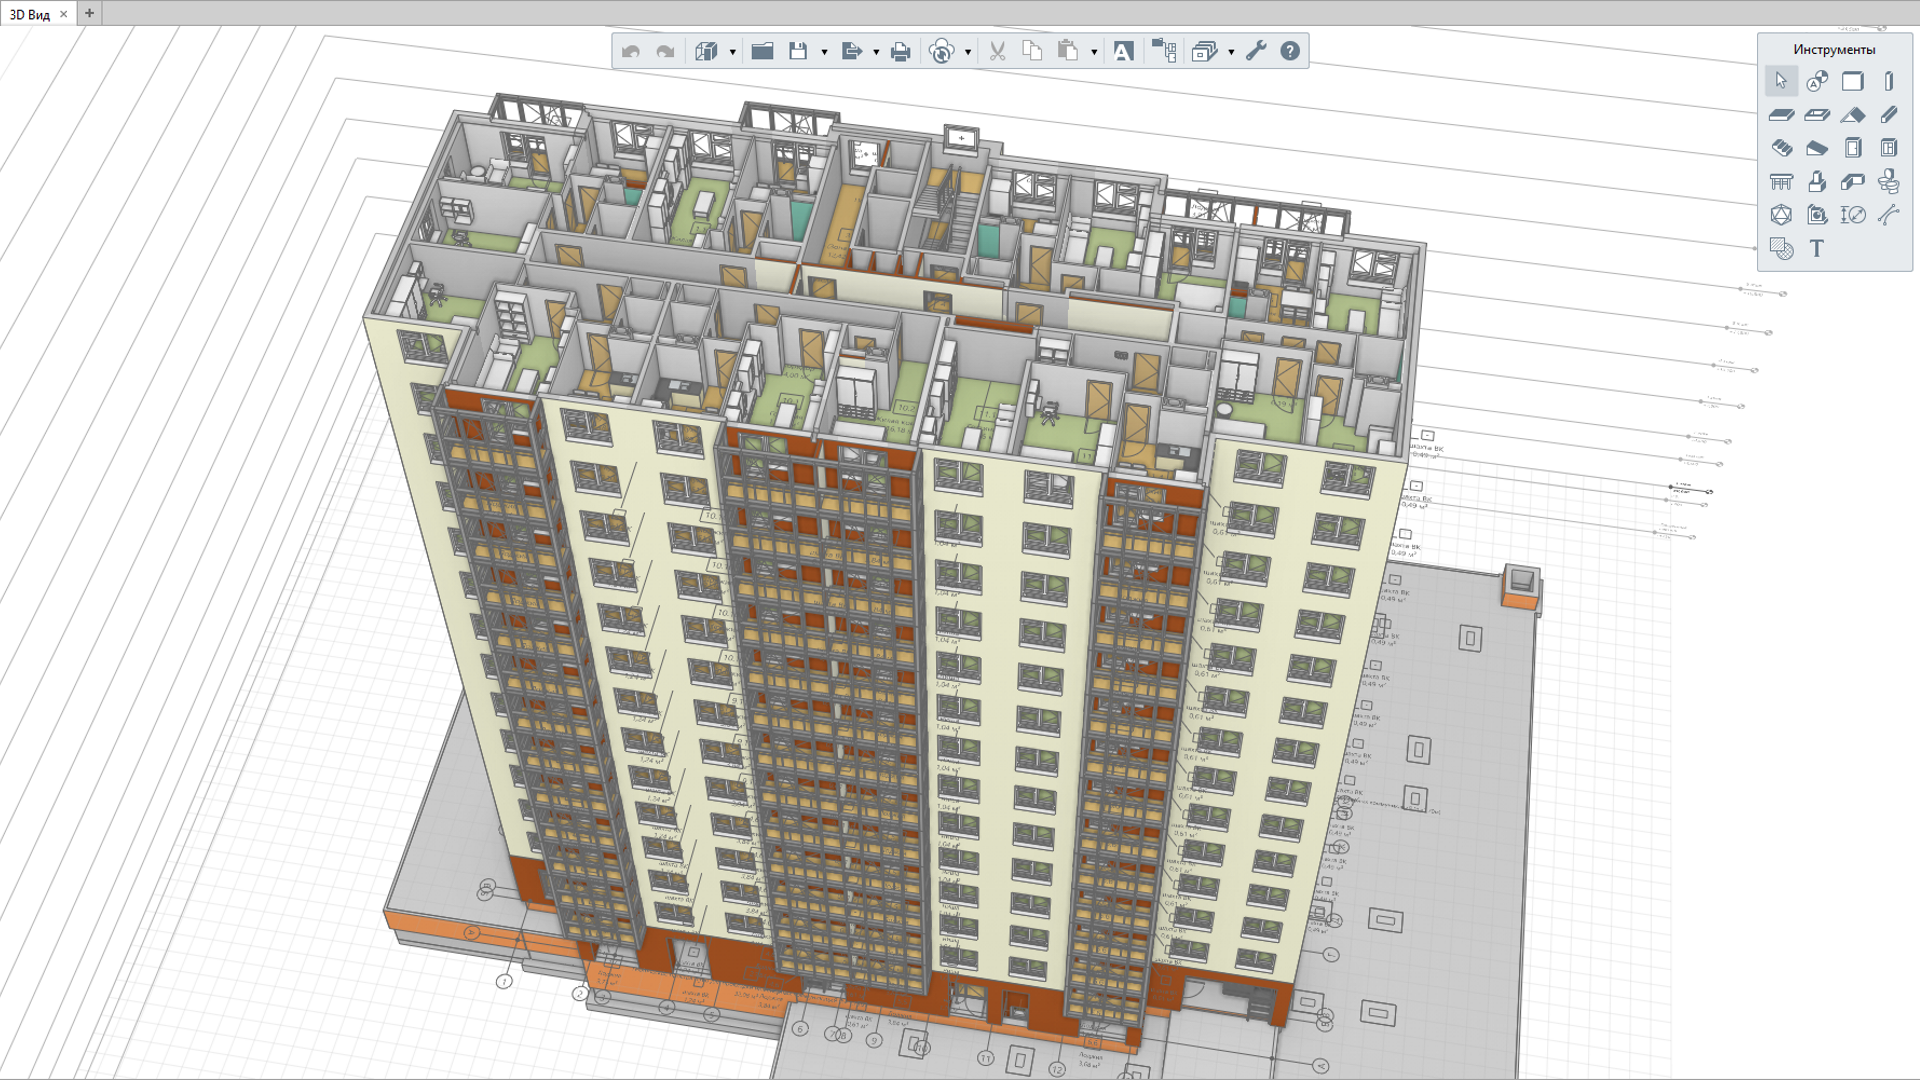Image resolution: width=1920 pixels, height=1080 pixels.
Task: Expand the cloud sync dropdown arrow
Action: point(968,52)
